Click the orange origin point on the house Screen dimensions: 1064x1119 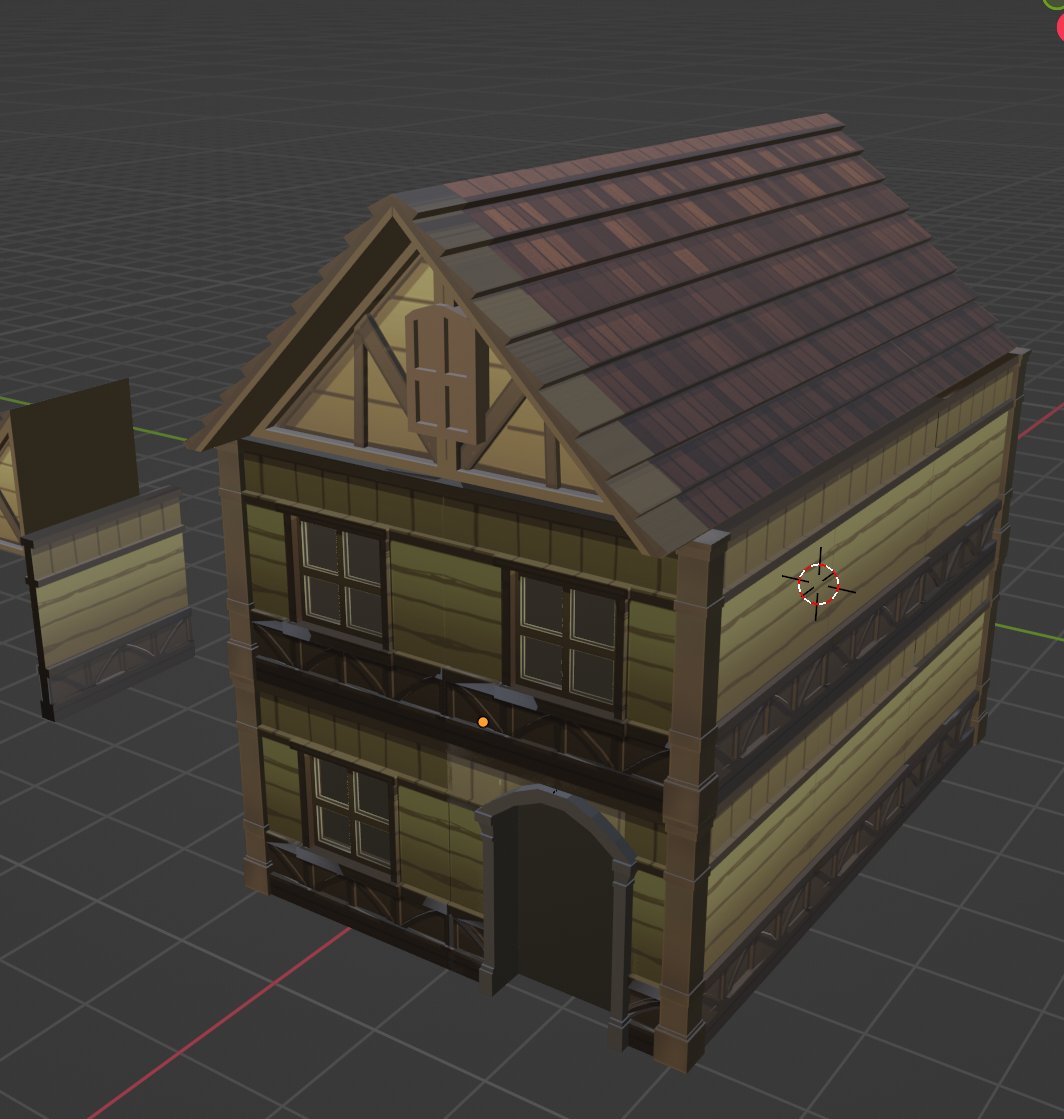click(483, 720)
